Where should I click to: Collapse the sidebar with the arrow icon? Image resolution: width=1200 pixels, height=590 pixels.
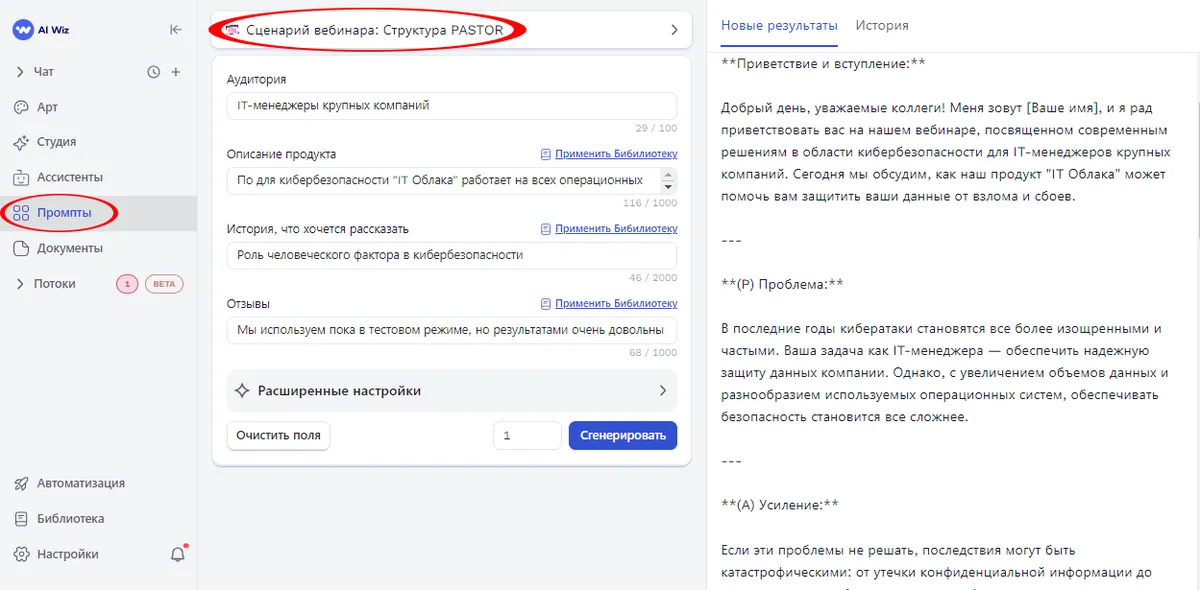(x=175, y=30)
